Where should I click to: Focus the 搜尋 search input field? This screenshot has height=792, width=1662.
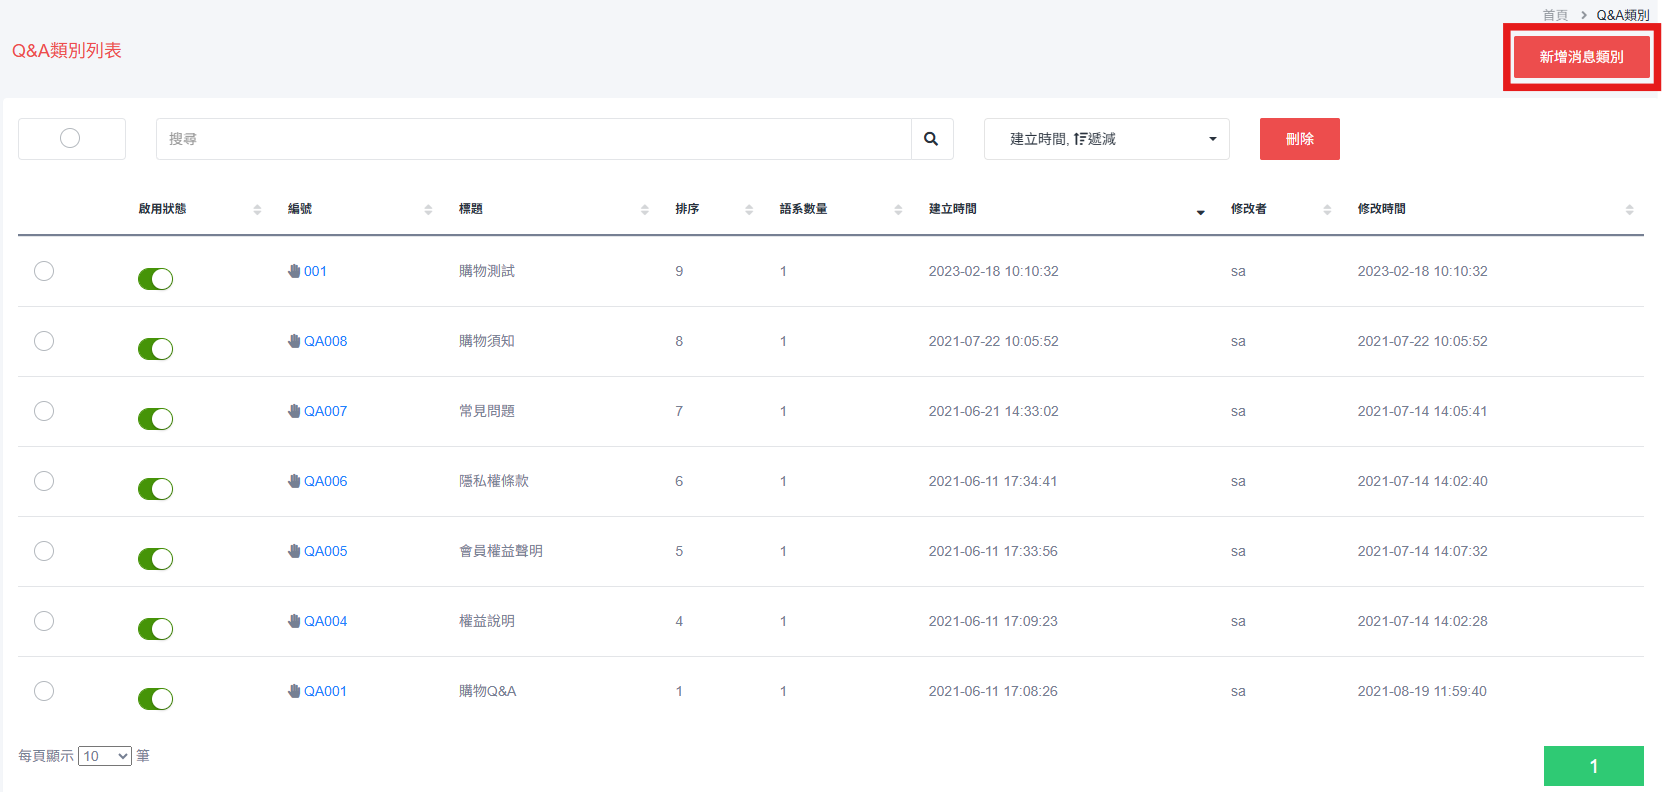point(534,139)
